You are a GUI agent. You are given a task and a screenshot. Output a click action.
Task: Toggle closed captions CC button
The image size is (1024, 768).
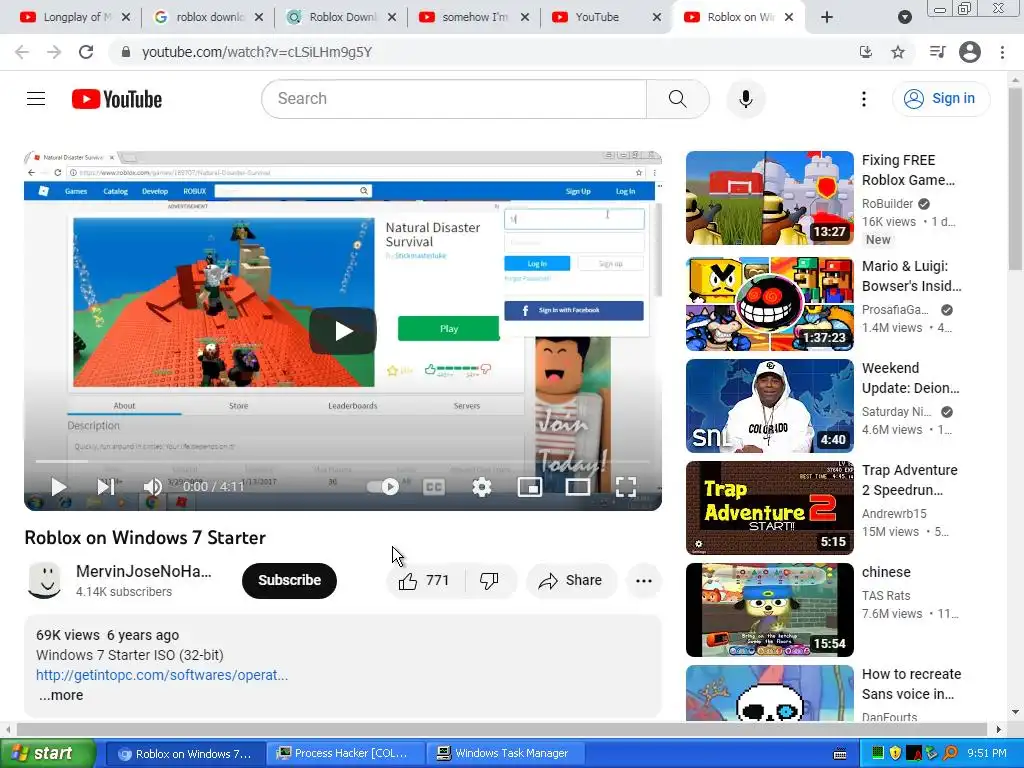point(434,487)
